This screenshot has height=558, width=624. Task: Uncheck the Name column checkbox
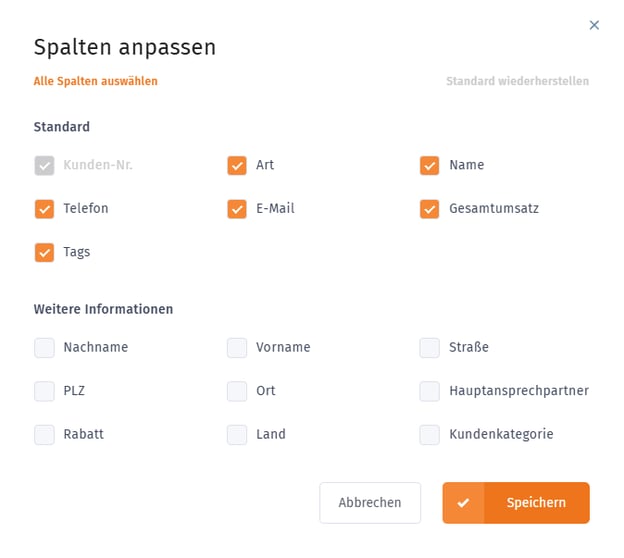tap(430, 166)
